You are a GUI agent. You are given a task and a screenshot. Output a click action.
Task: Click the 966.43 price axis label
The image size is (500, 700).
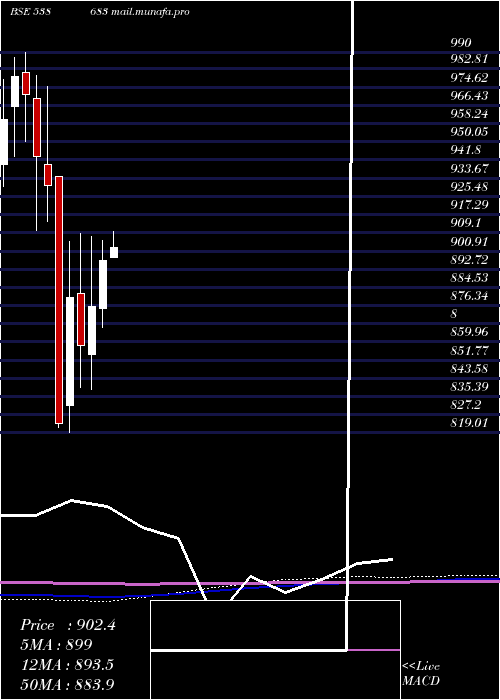pyautogui.click(x=469, y=96)
